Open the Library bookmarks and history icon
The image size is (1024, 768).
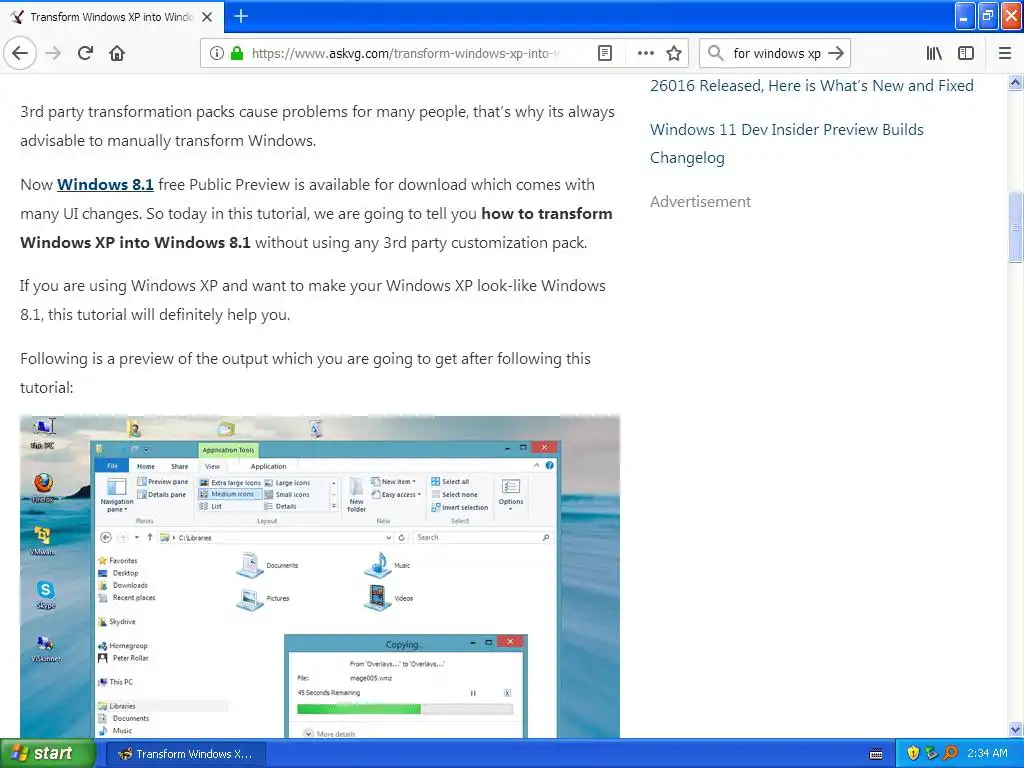click(x=934, y=53)
